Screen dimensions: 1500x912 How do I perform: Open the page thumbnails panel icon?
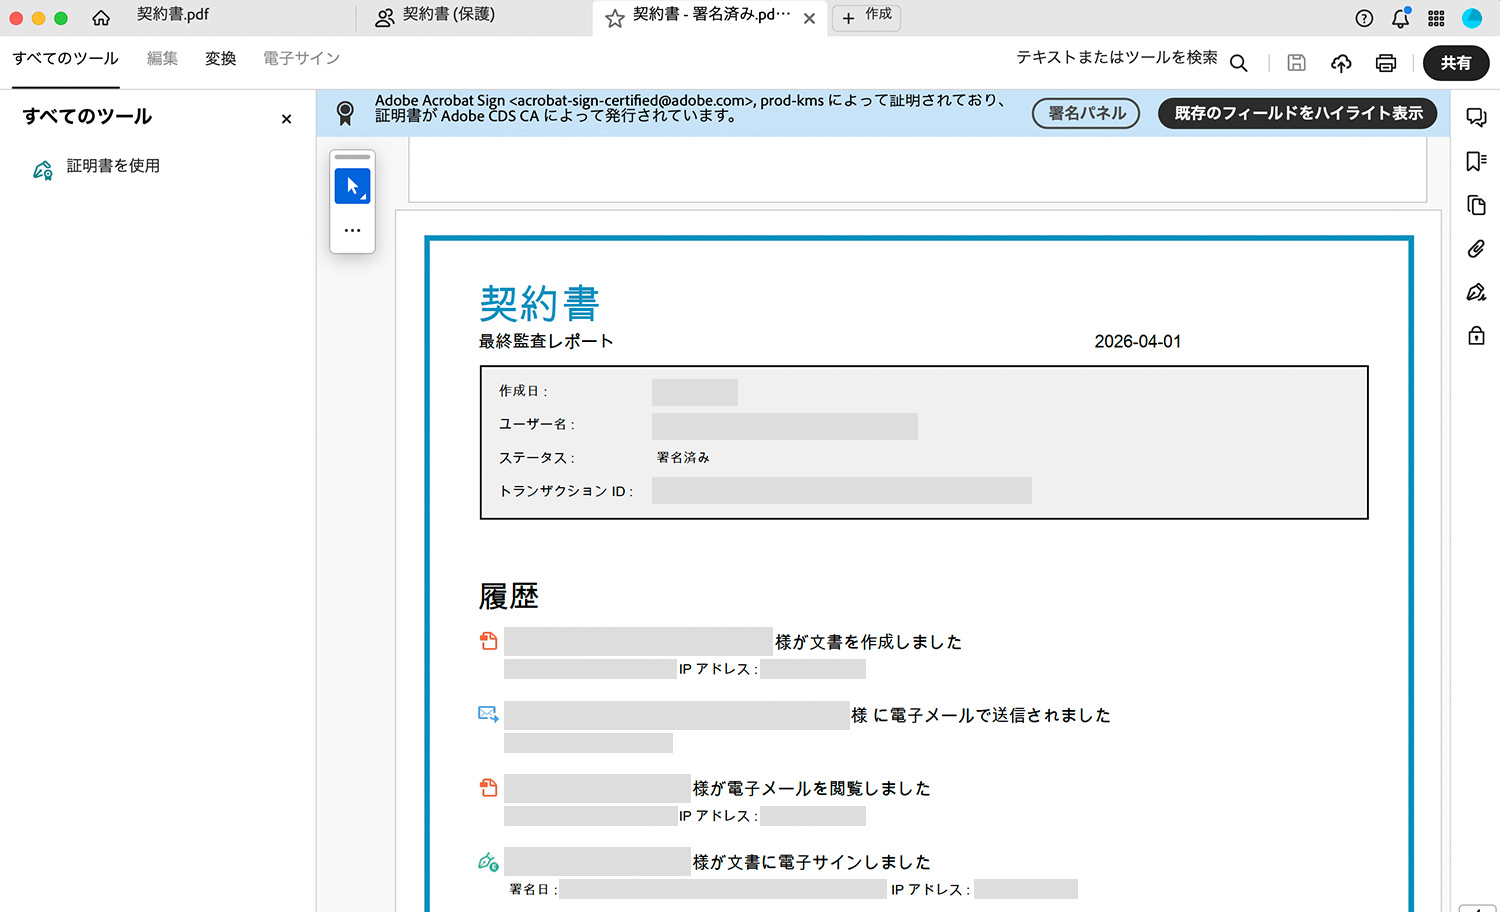coord(1476,205)
